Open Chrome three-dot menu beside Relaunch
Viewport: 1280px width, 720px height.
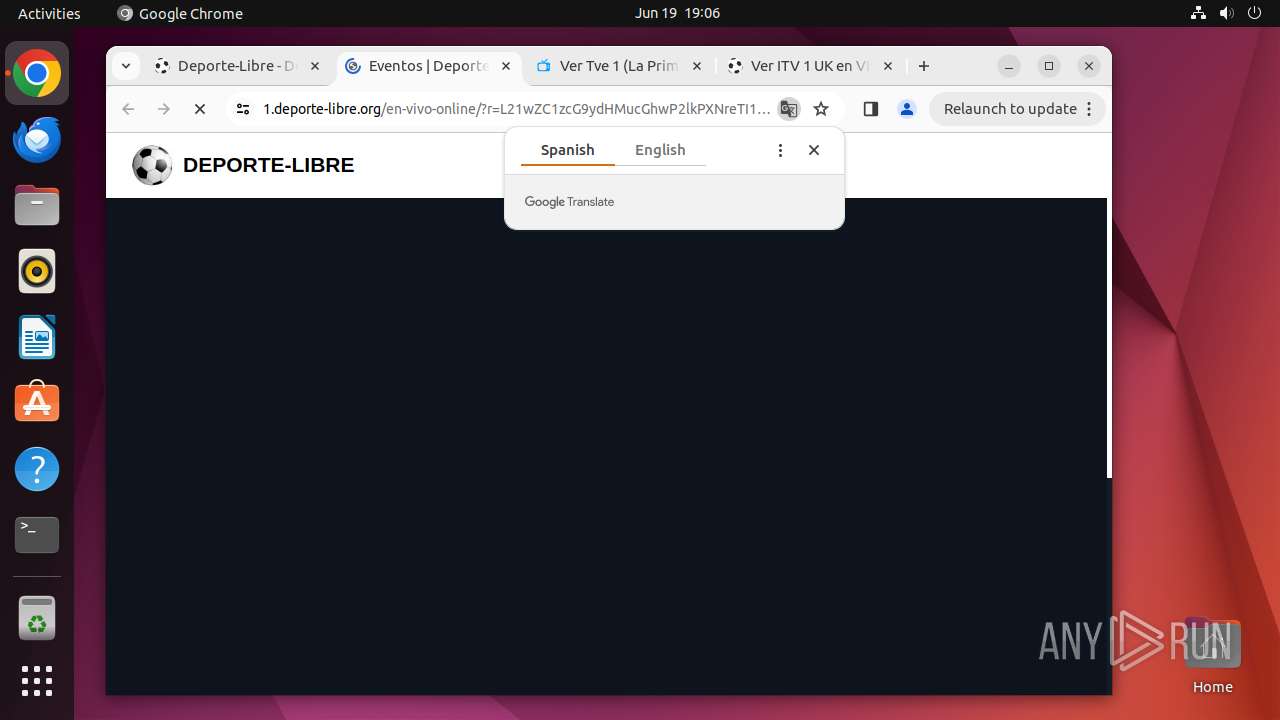[x=1089, y=109]
